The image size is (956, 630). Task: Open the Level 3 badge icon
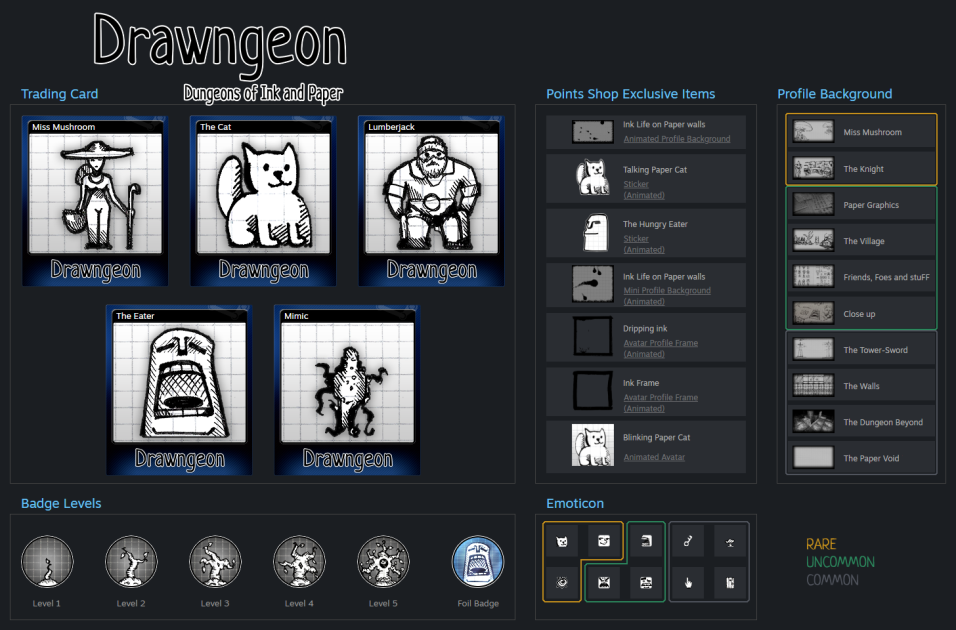[x=215, y=562]
